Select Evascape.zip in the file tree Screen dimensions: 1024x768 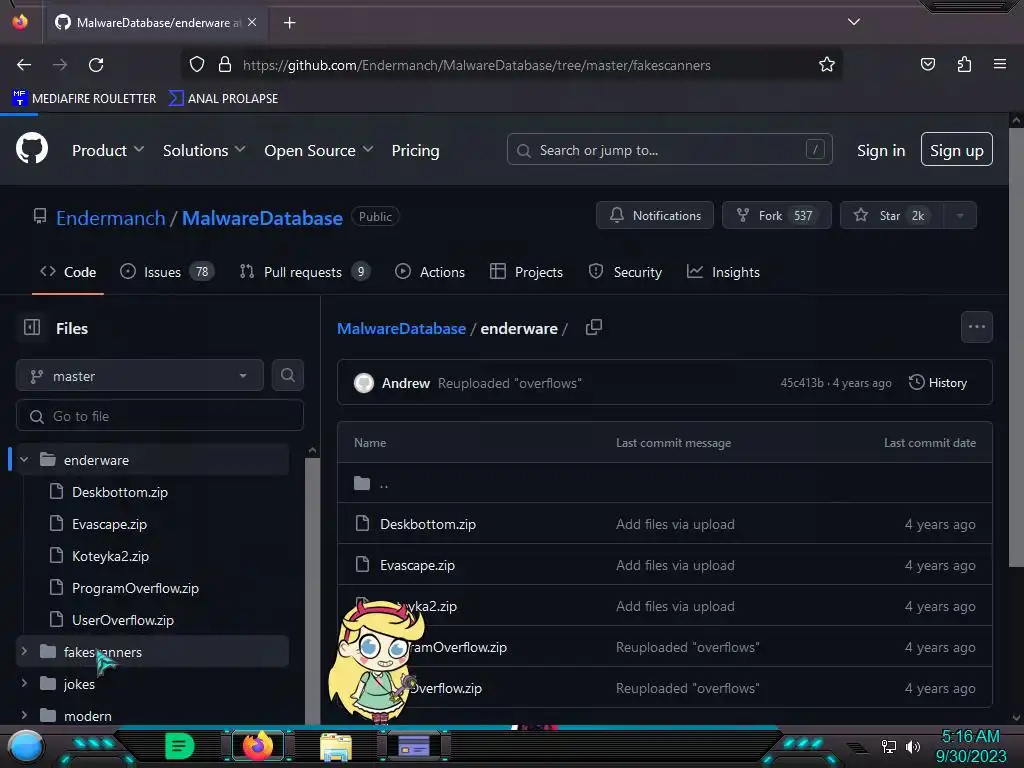(x=109, y=524)
